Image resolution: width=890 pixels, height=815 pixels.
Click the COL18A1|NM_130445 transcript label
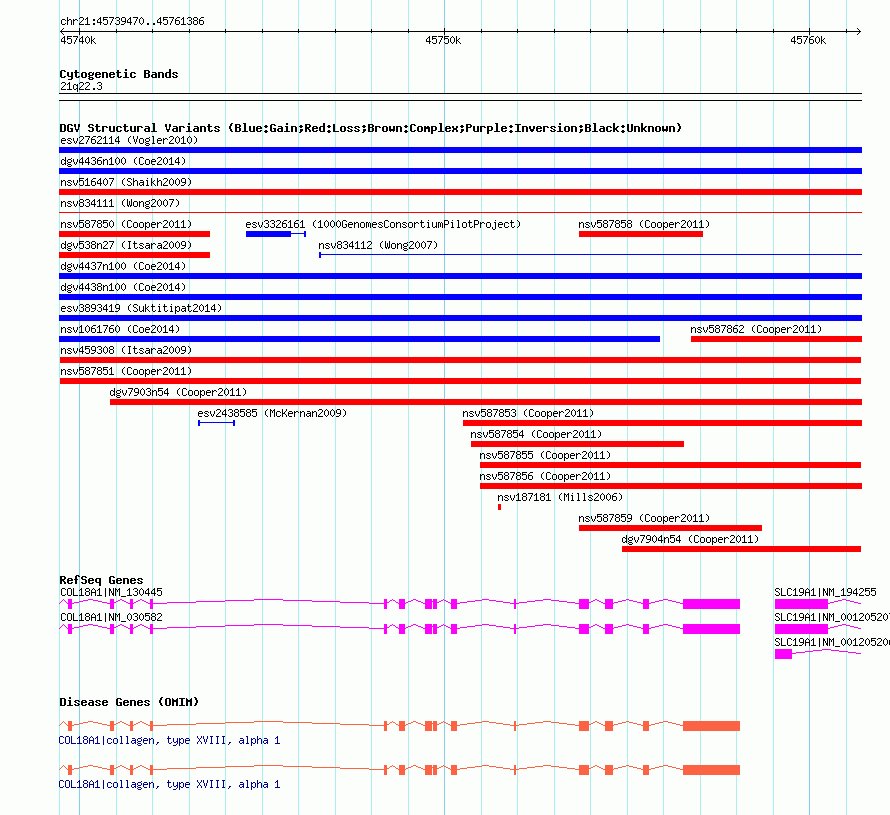(x=111, y=592)
